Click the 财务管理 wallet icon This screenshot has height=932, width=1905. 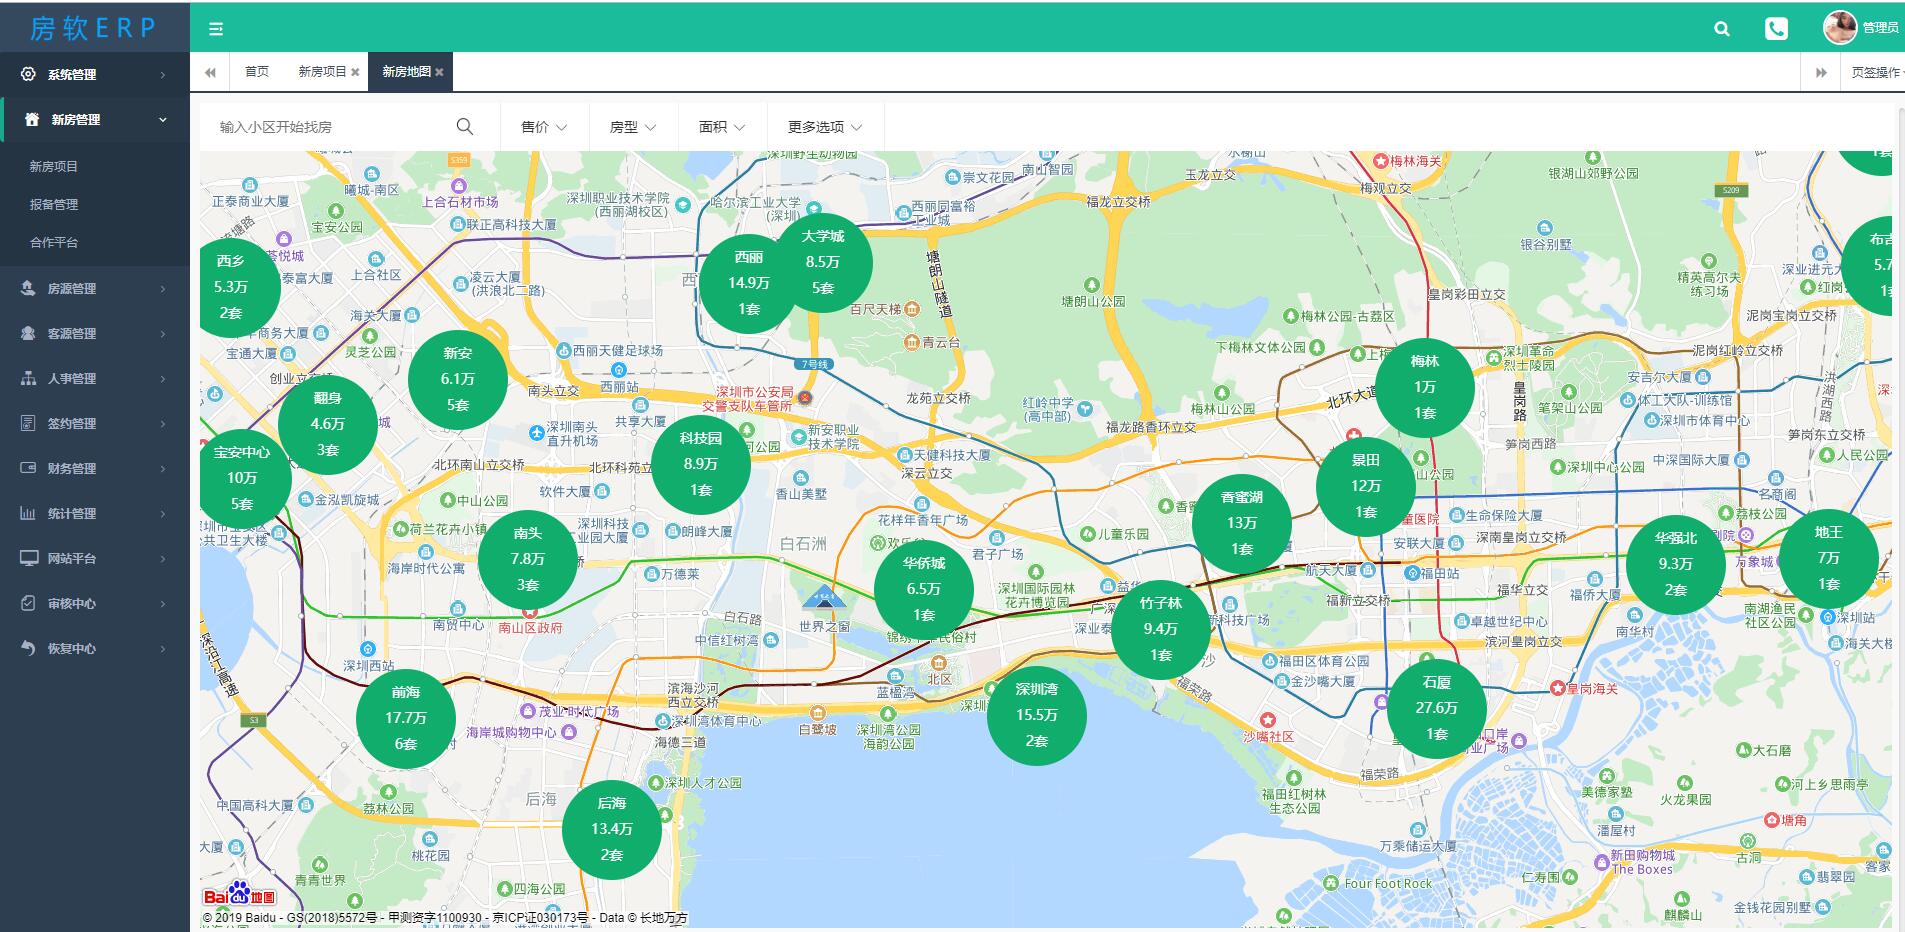(x=28, y=468)
